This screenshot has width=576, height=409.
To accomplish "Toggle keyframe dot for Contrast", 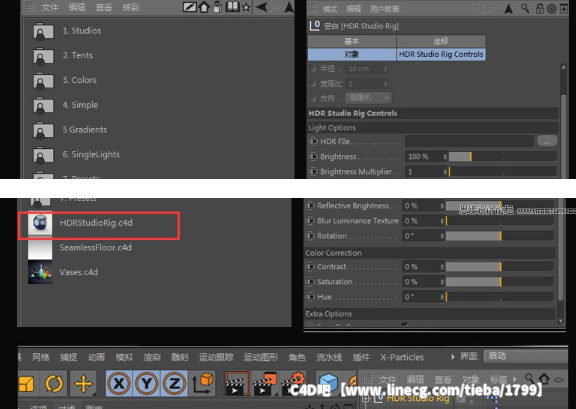I will click(310, 266).
